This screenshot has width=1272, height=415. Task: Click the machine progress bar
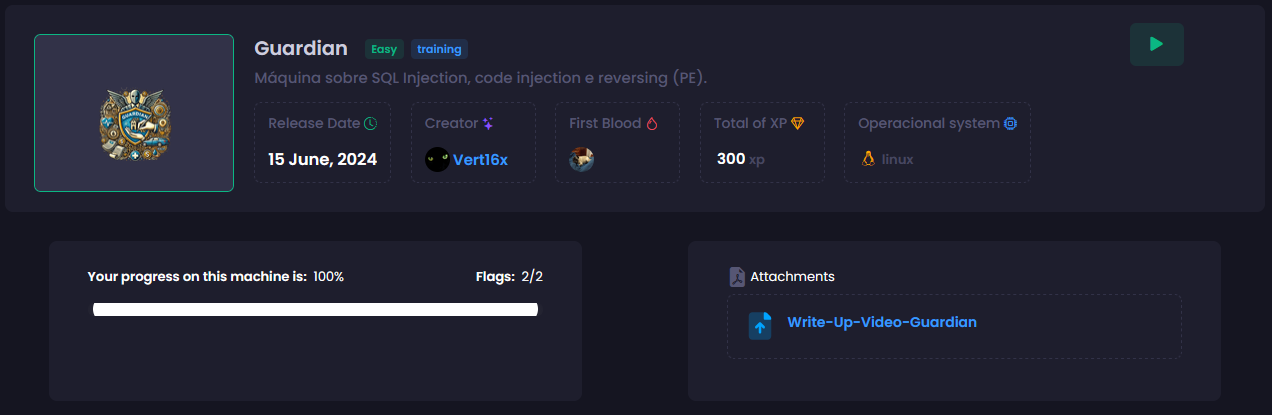pos(315,310)
